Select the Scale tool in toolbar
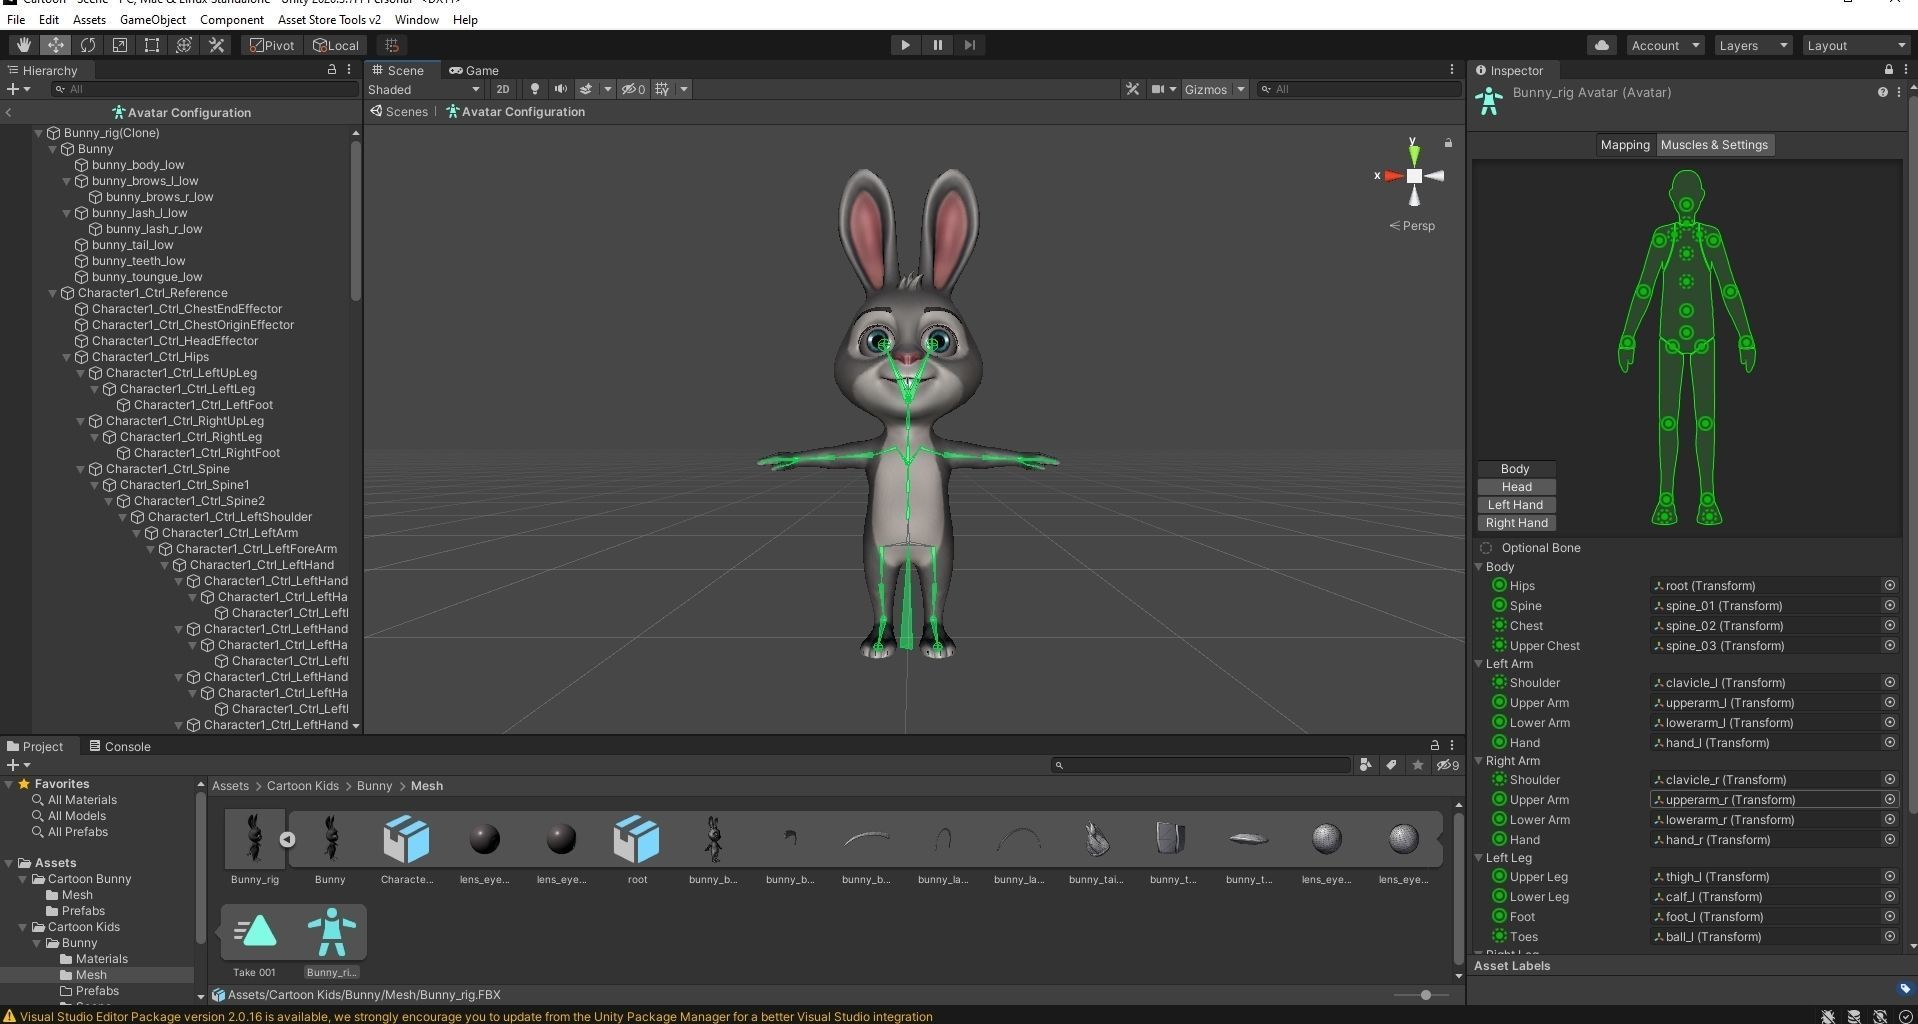 [x=120, y=45]
